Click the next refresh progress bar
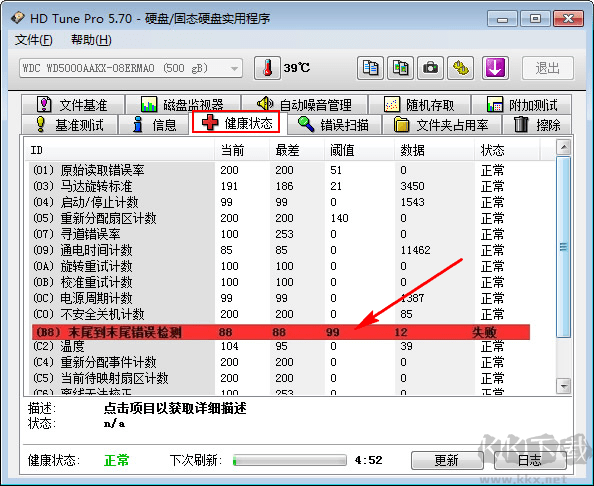The image size is (594, 486). pos(290,460)
